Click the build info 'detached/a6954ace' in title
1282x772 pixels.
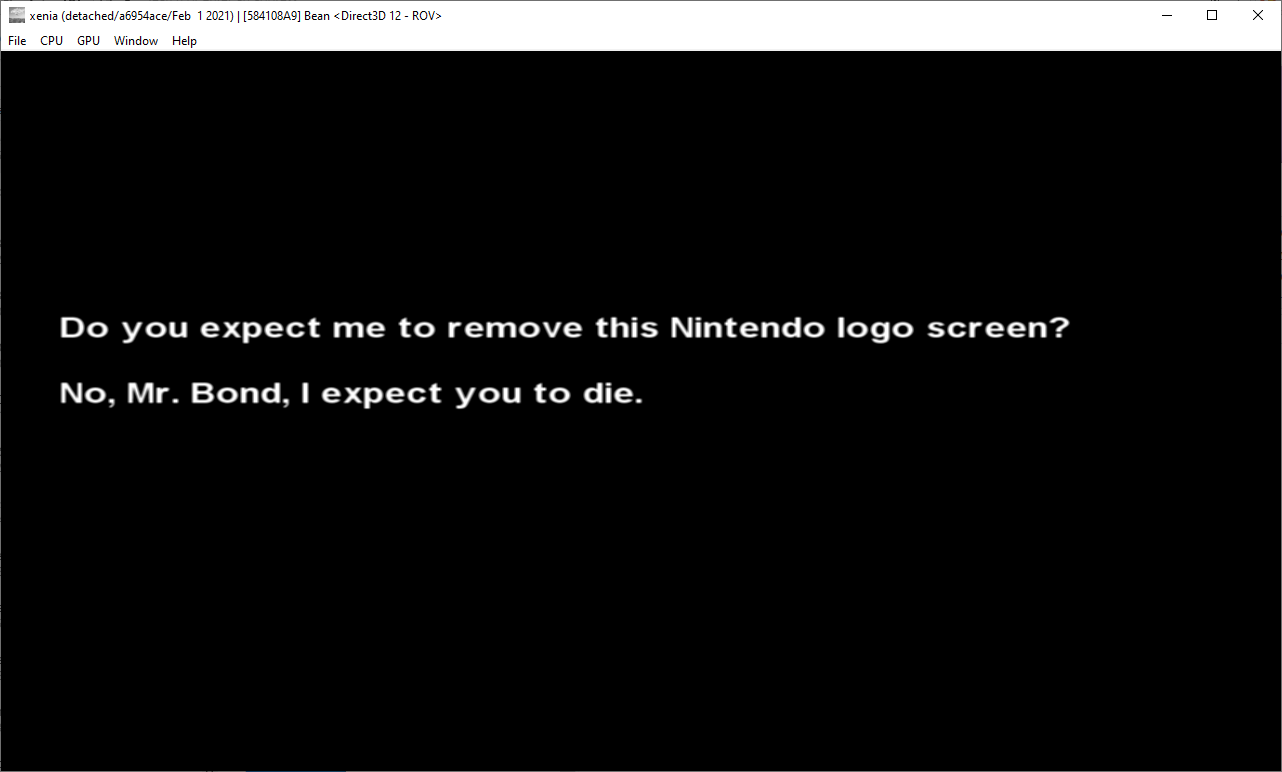pyautogui.click(x=107, y=16)
